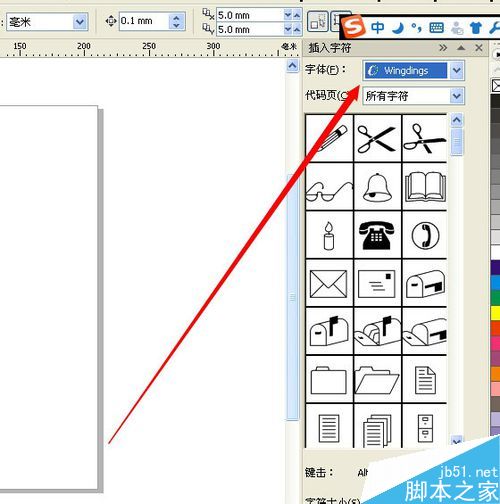Pick the orange color swatch in palette

(x=495, y=374)
